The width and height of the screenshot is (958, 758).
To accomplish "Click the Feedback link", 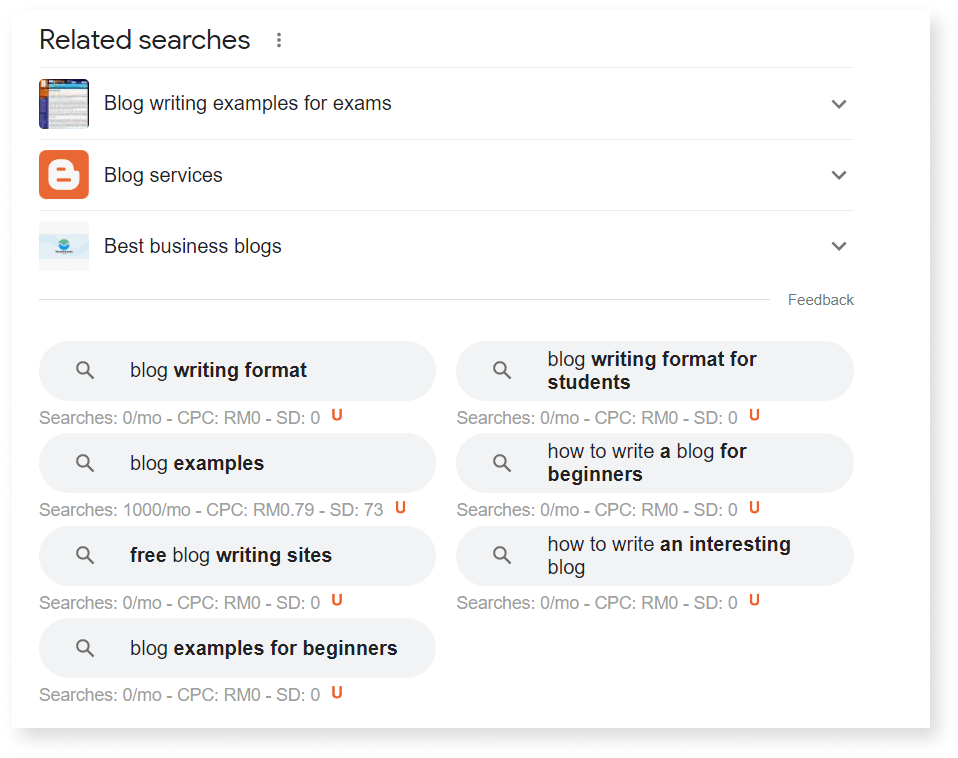I will (820, 299).
